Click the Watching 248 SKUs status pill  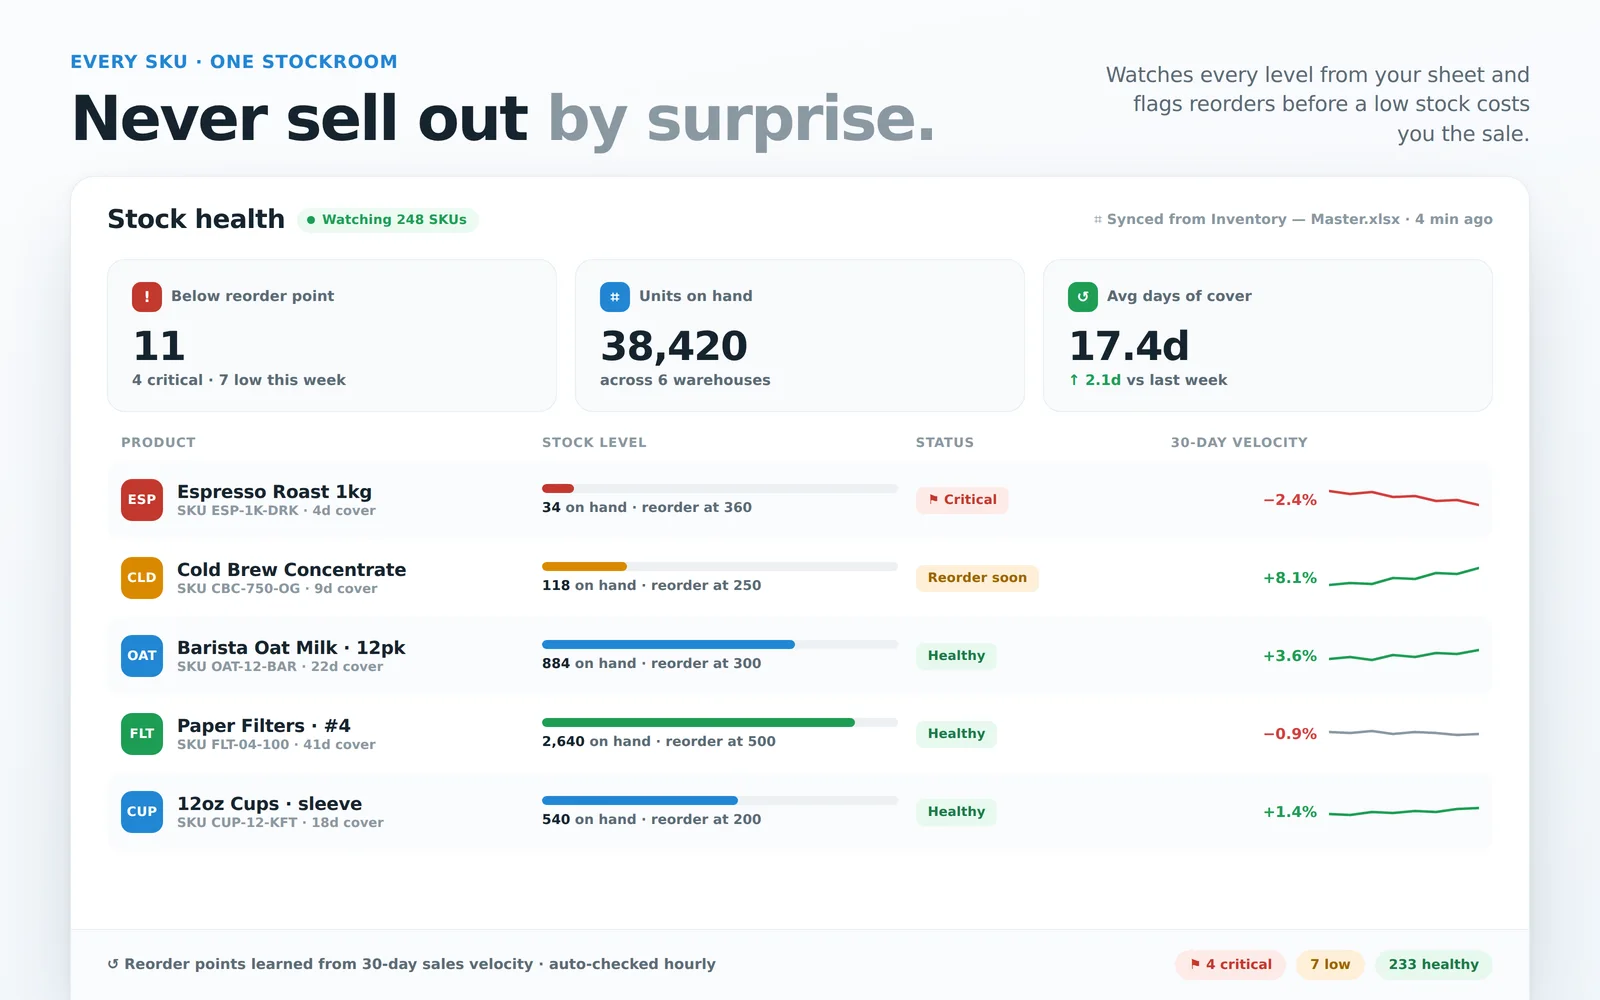pyautogui.click(x=388, y=220)
